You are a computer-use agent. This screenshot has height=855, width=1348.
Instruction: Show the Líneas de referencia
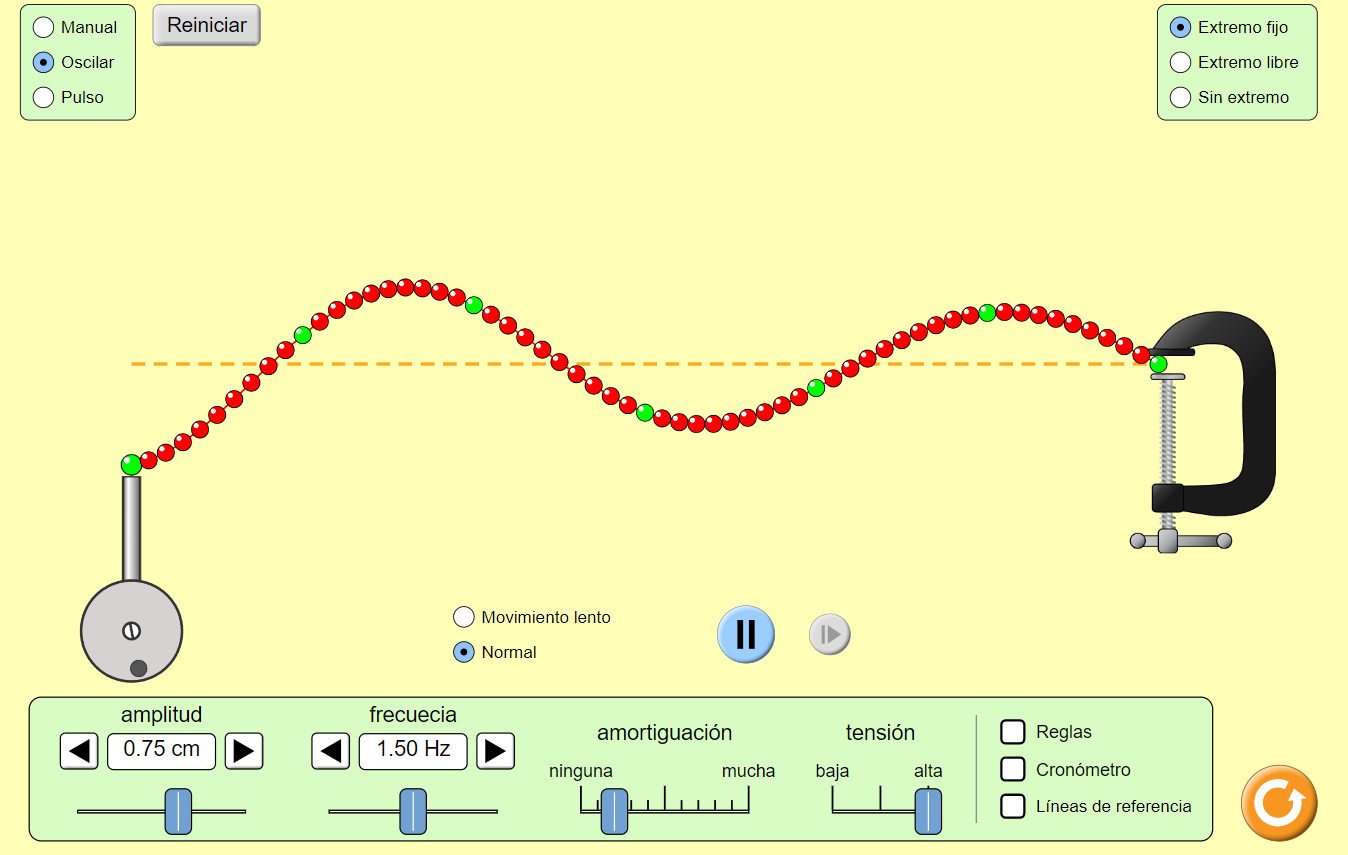(1012, 806)
